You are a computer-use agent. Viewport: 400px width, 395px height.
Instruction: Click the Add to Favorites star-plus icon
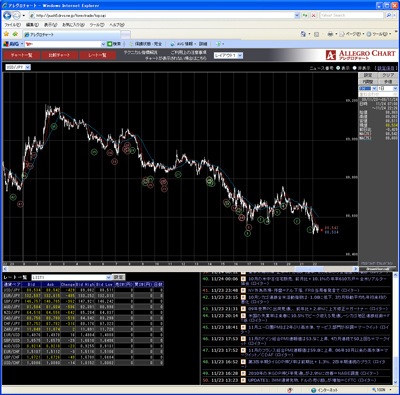15,34
